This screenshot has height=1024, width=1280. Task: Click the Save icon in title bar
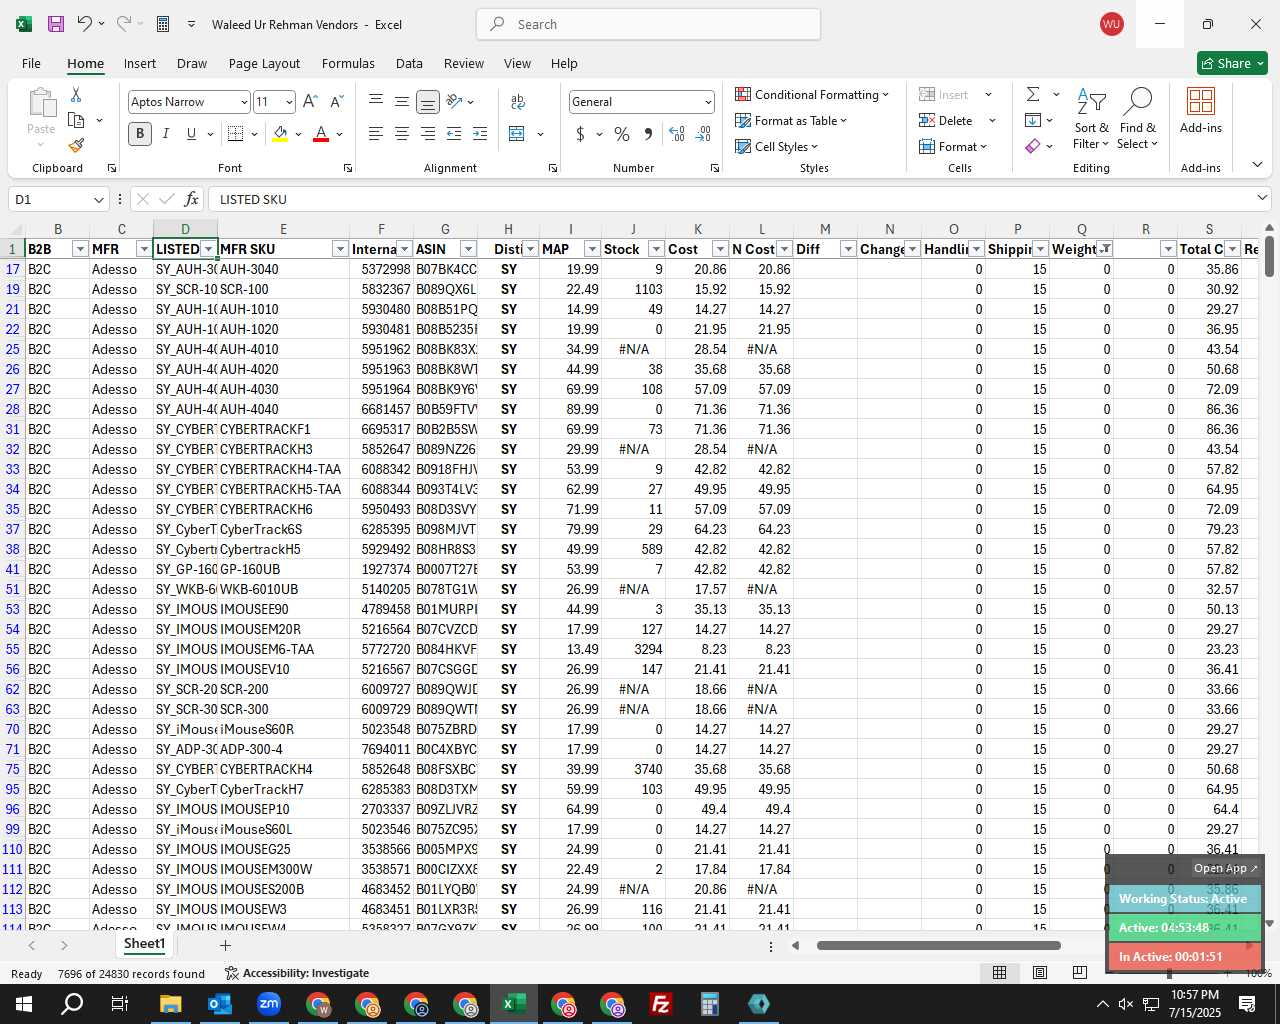coord(56,24)
